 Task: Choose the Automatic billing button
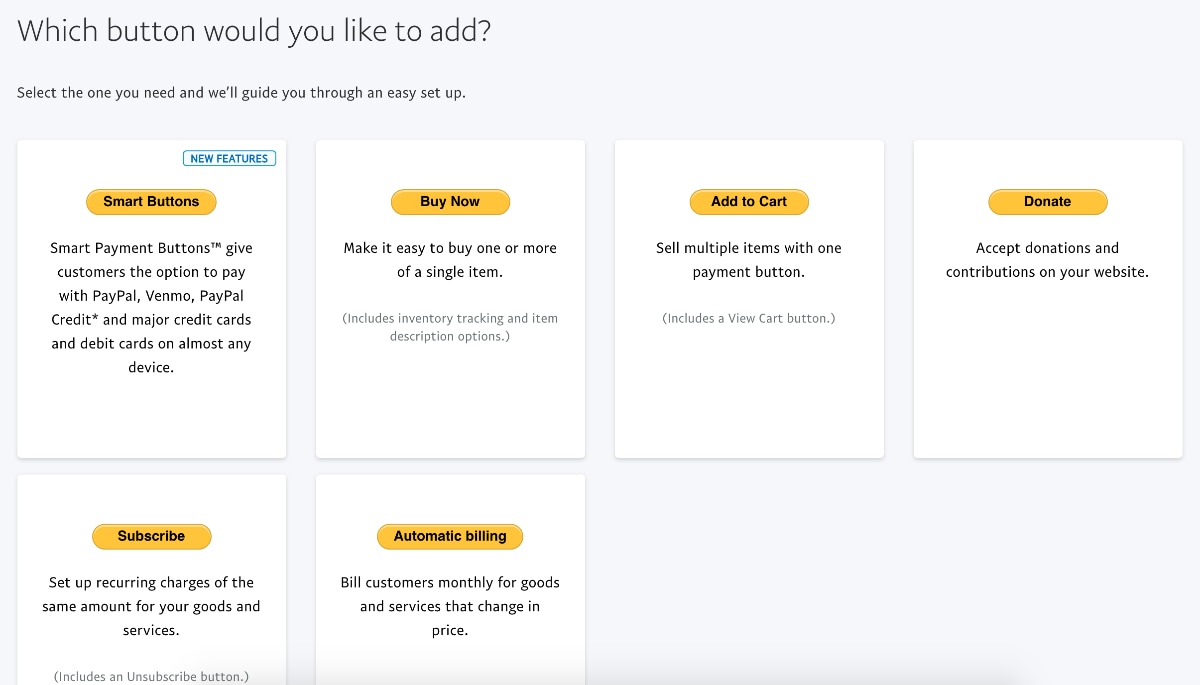450,537
